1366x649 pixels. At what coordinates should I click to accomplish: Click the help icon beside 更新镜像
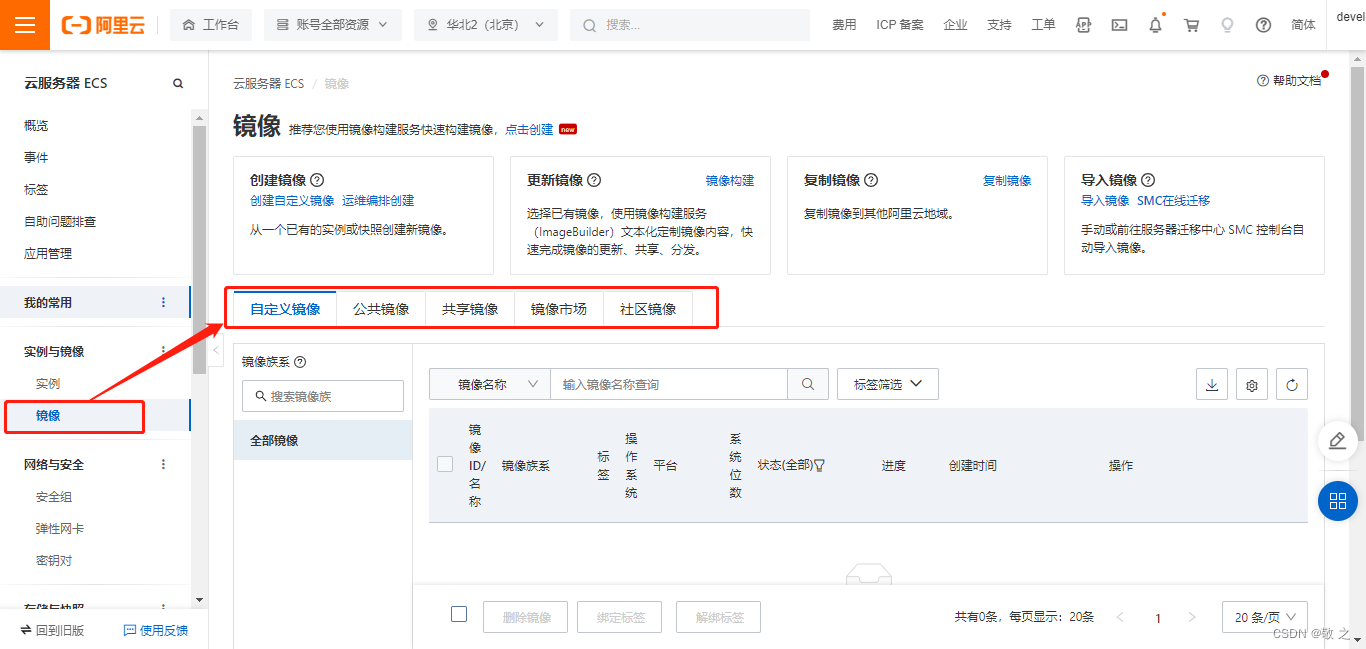coord(594,180)
